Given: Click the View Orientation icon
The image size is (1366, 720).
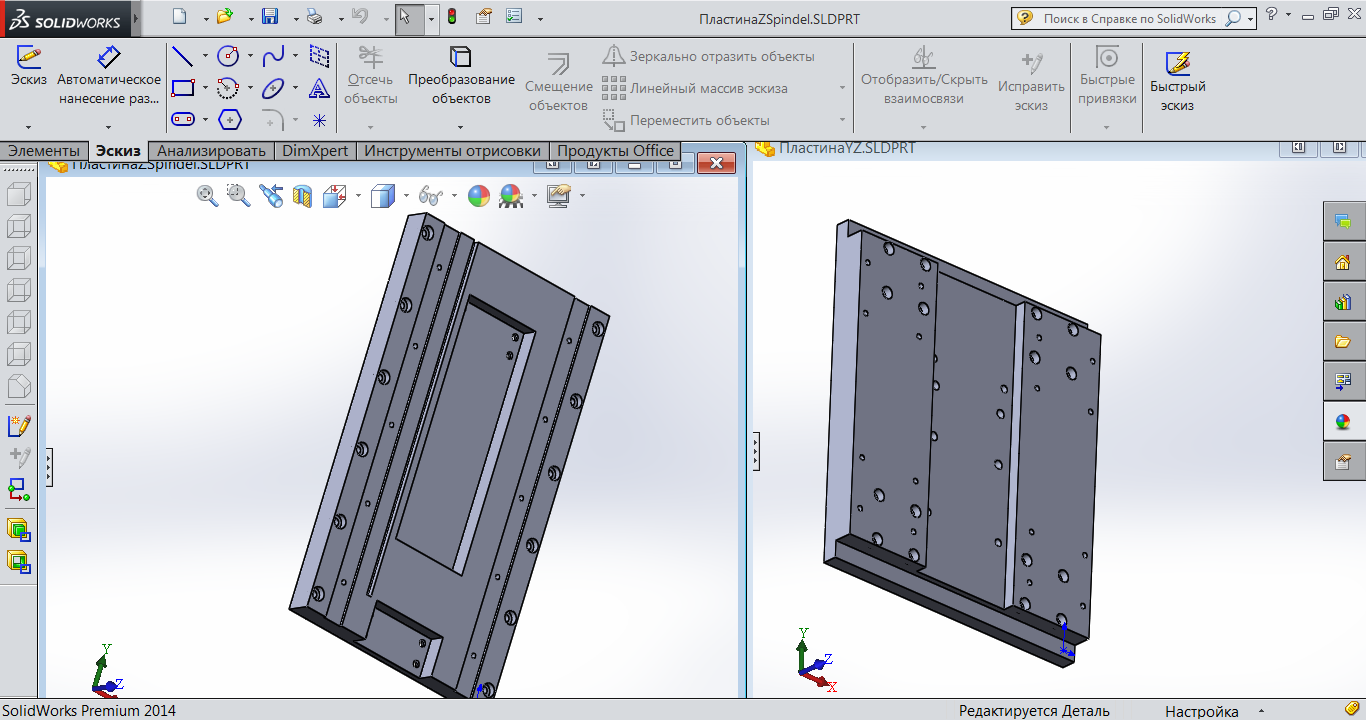Looking at the screenshot, I should click(334, 196).
